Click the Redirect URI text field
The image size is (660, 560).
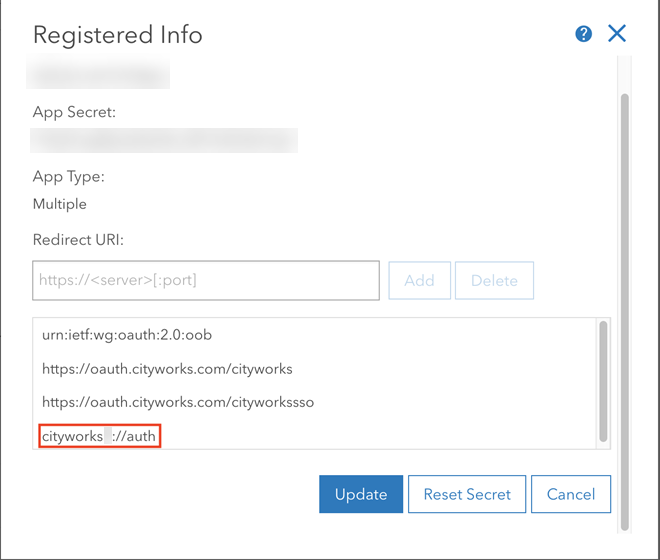[x=206, y=281]
